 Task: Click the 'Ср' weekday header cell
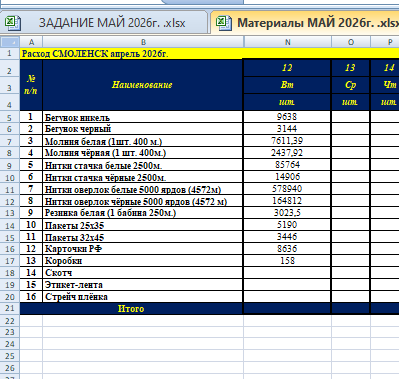[350, 85]
